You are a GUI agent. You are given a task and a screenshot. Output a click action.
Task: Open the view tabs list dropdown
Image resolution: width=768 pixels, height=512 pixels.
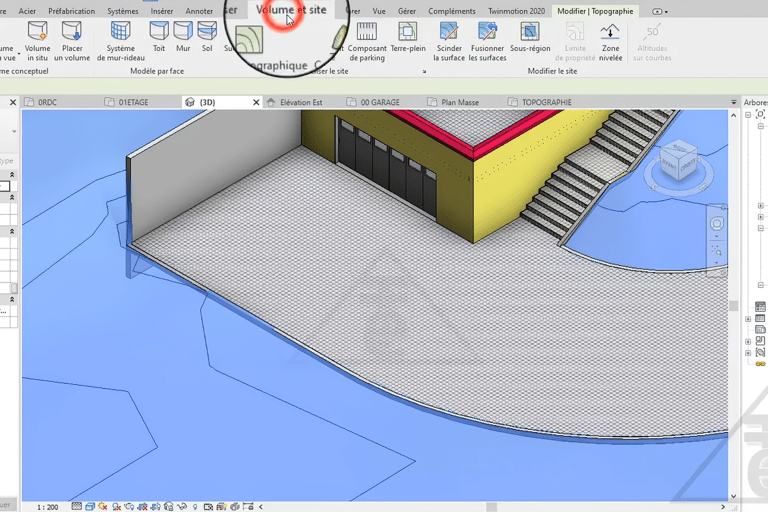734,102
